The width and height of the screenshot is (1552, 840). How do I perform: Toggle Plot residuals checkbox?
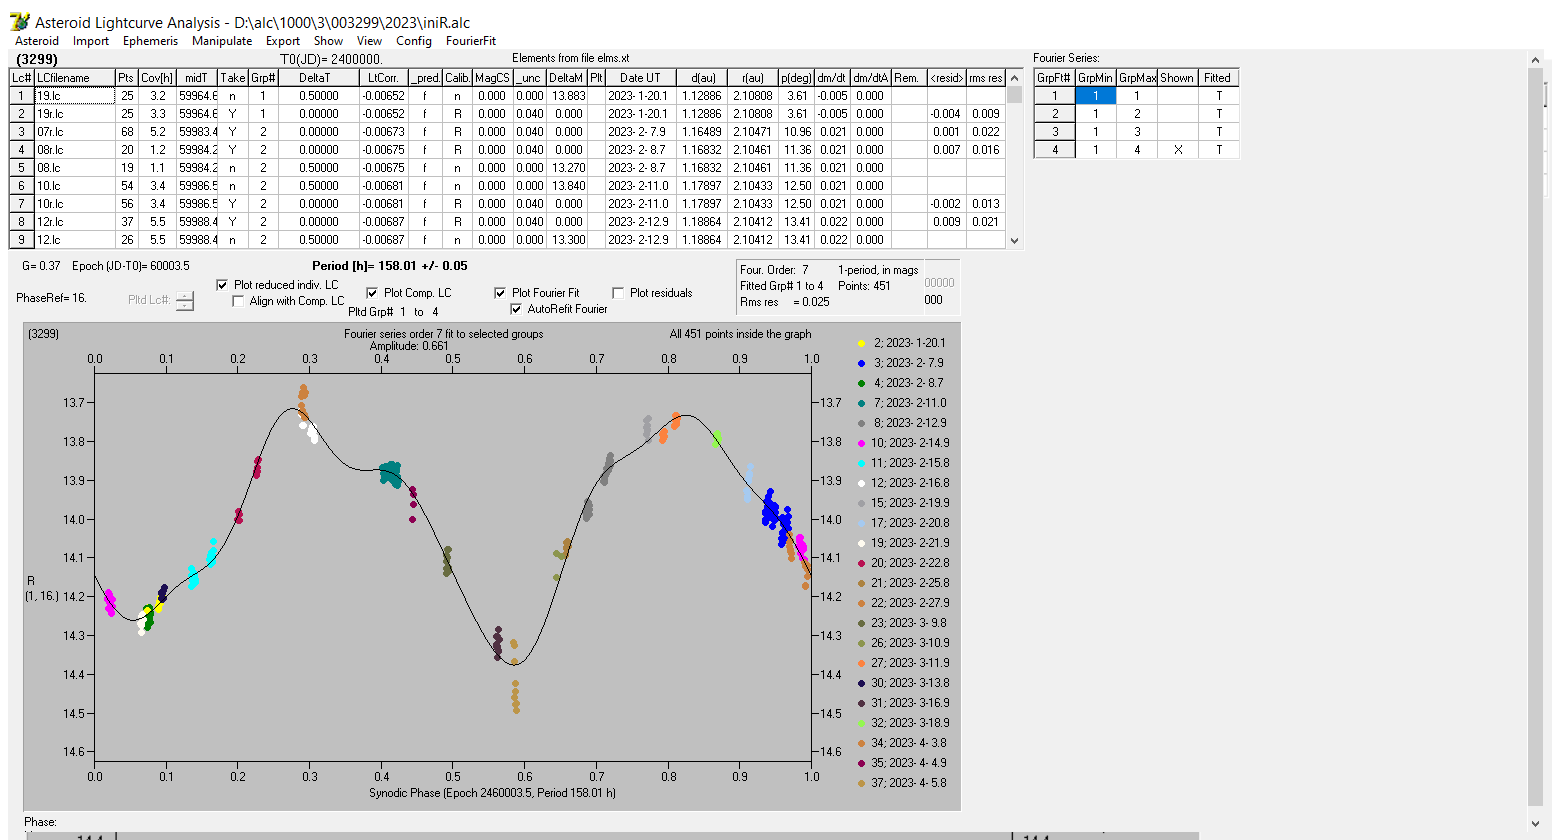[x=618, y=293]
